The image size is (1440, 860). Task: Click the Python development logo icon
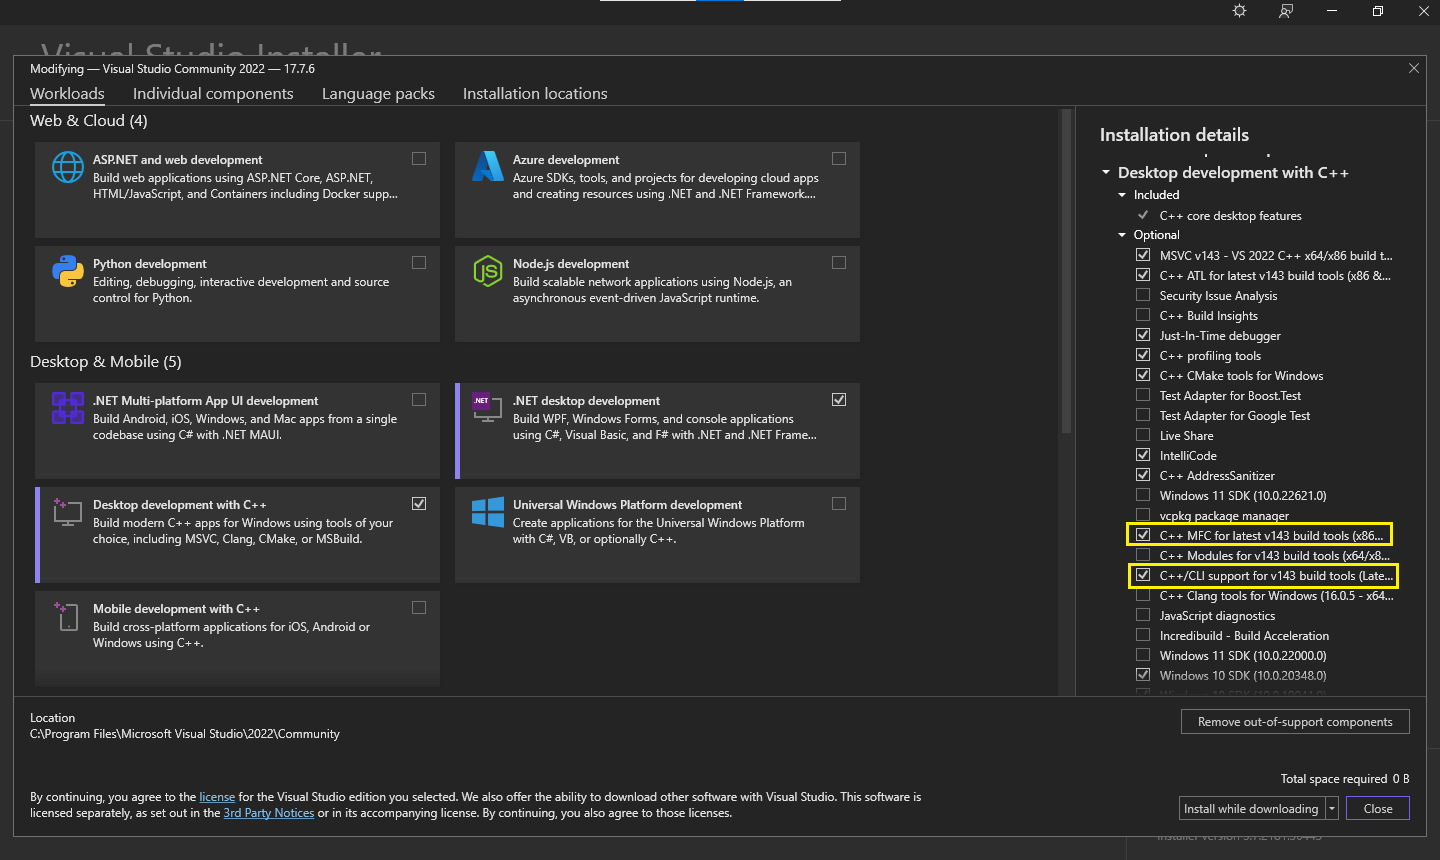[68, 271]
